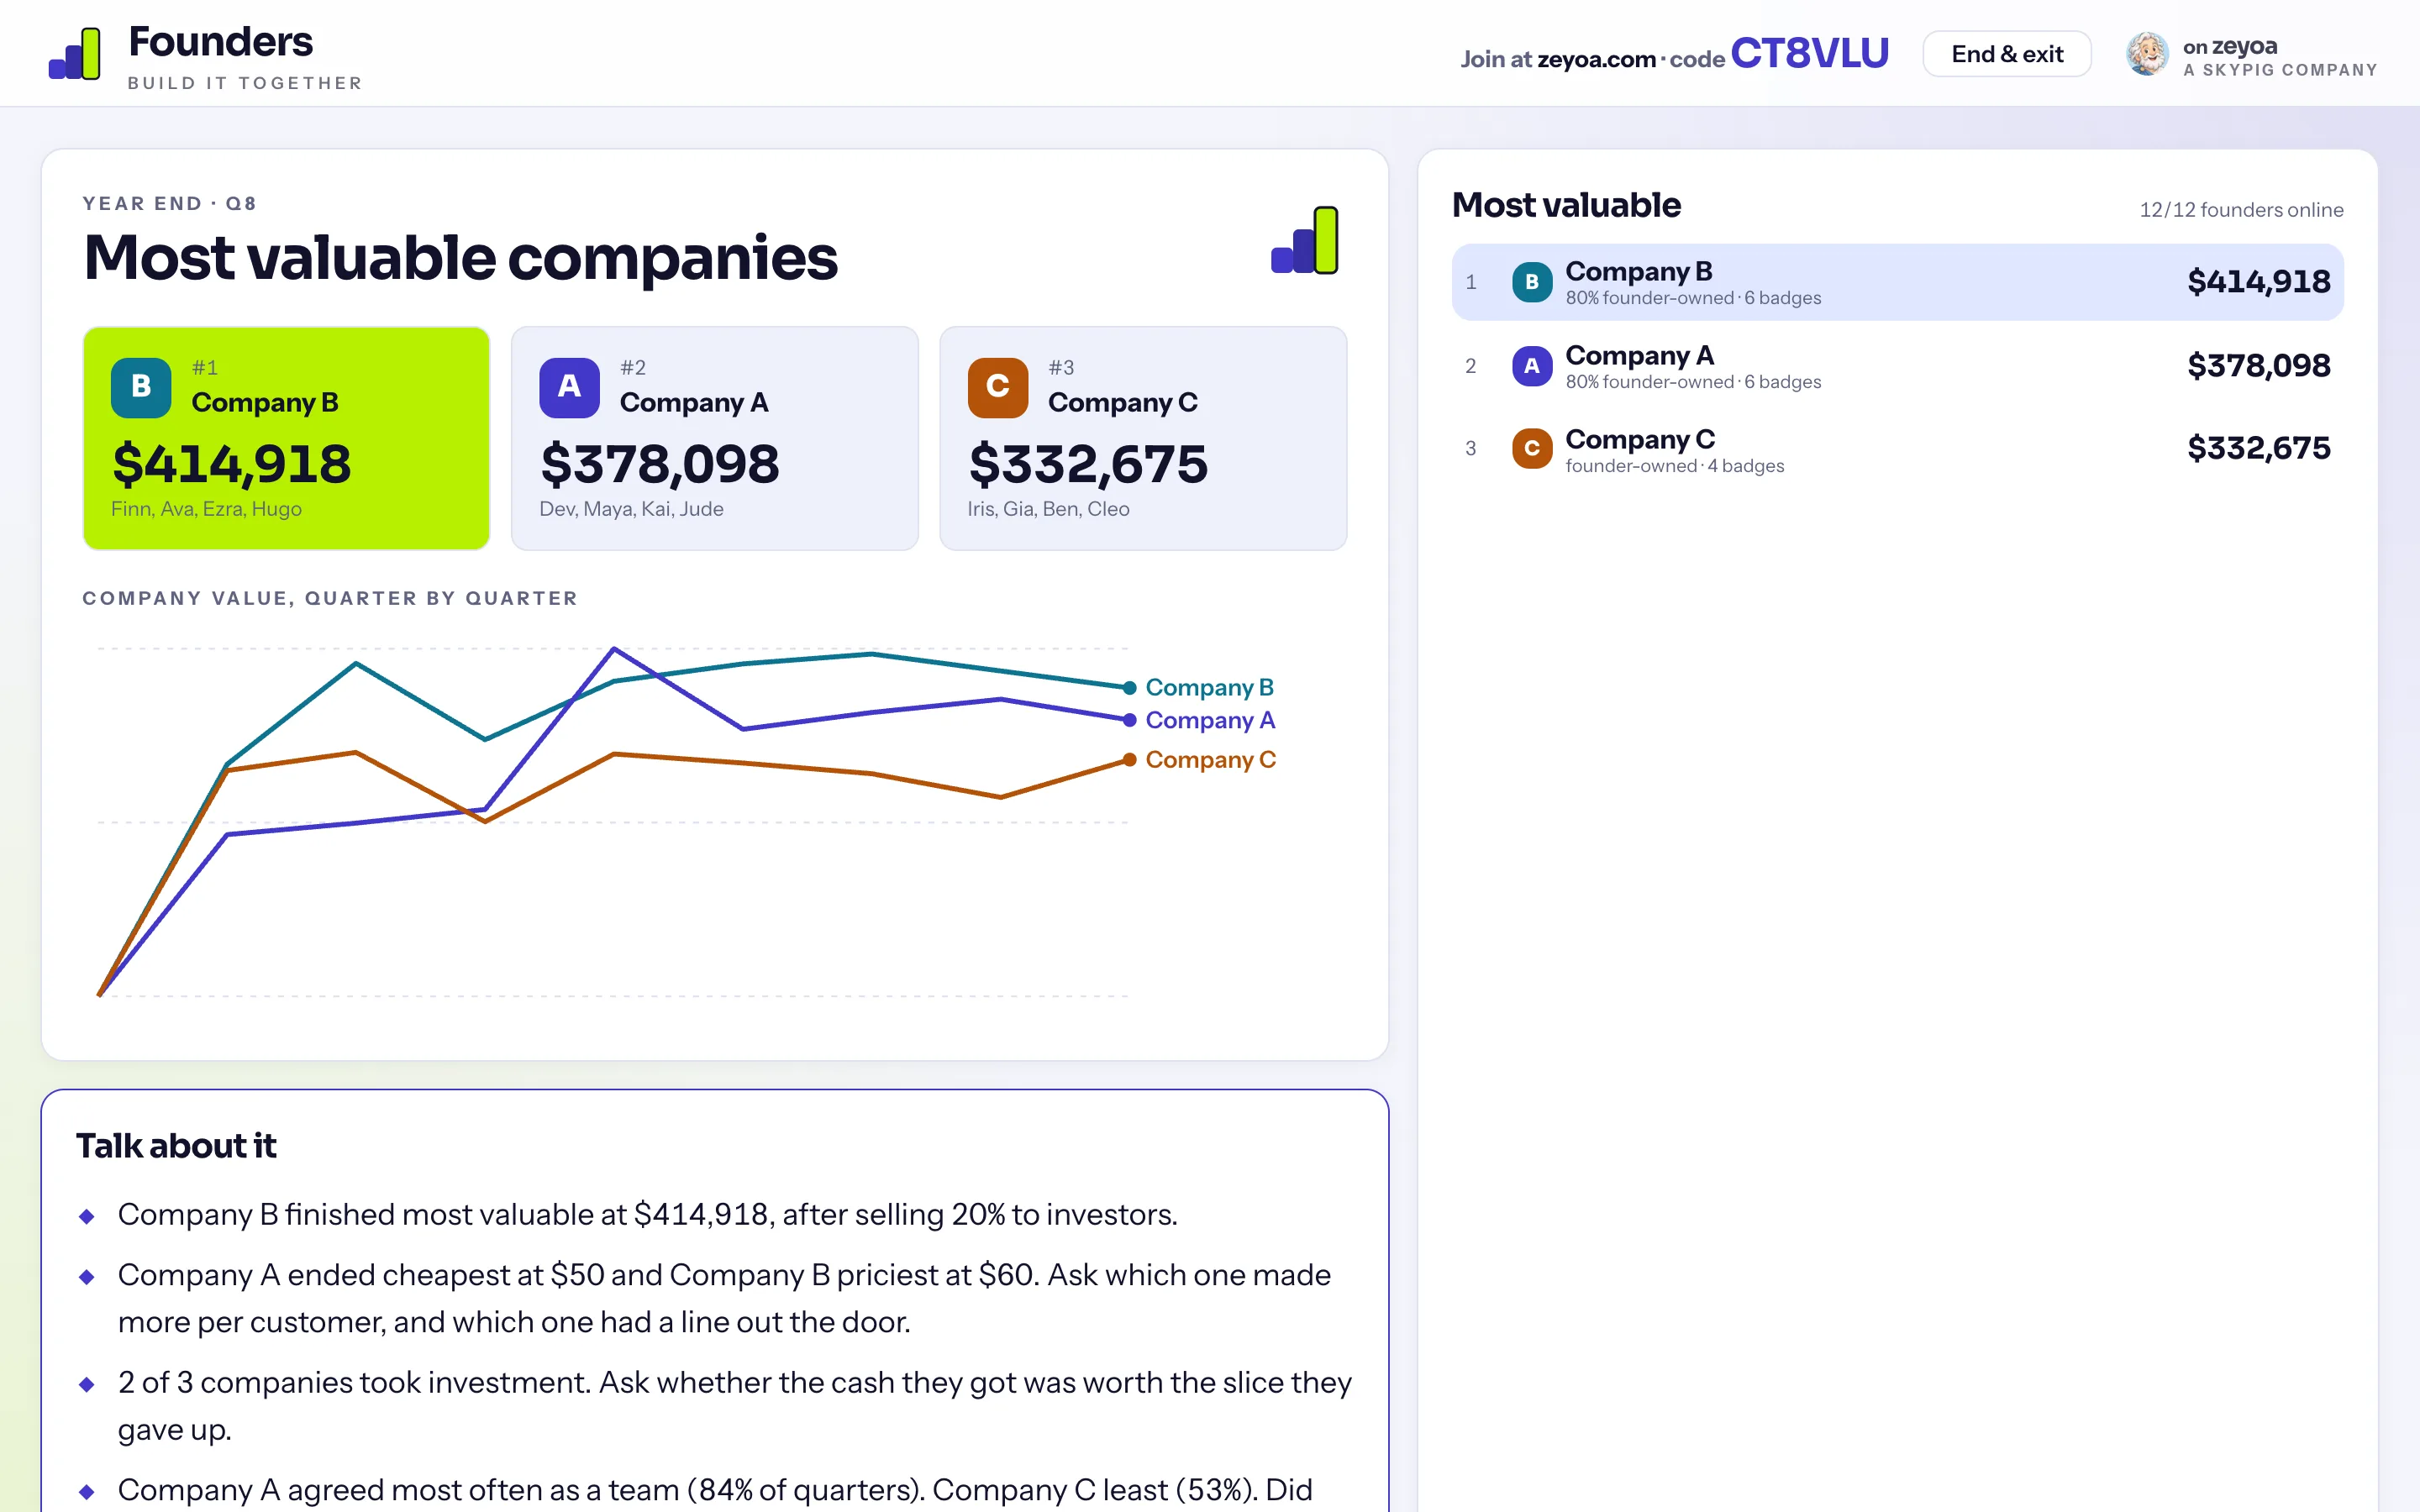Click the 12/12 founders online status
Screen dimensions: 2420x1512
pyautogui.click(x=2241, y=210)
